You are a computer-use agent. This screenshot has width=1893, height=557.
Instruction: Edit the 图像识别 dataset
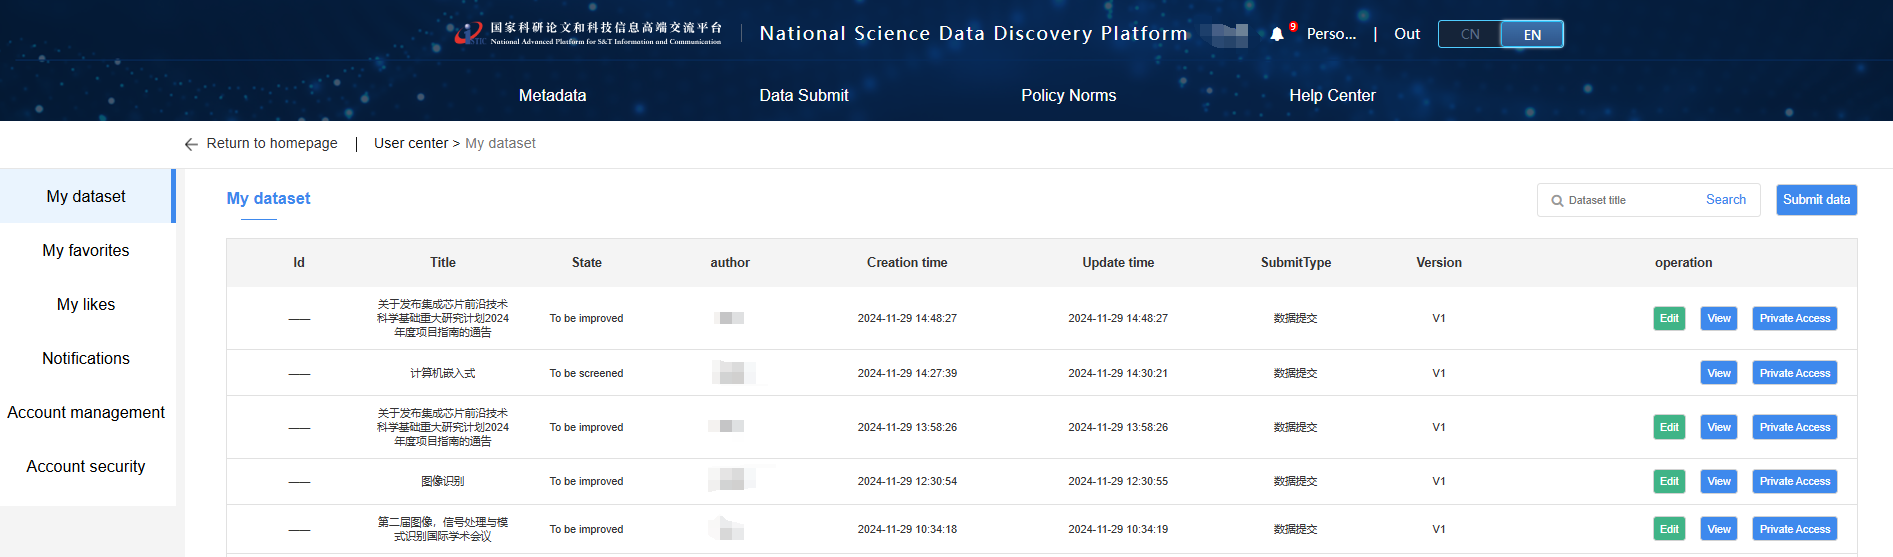click(x=1669, y=482)
